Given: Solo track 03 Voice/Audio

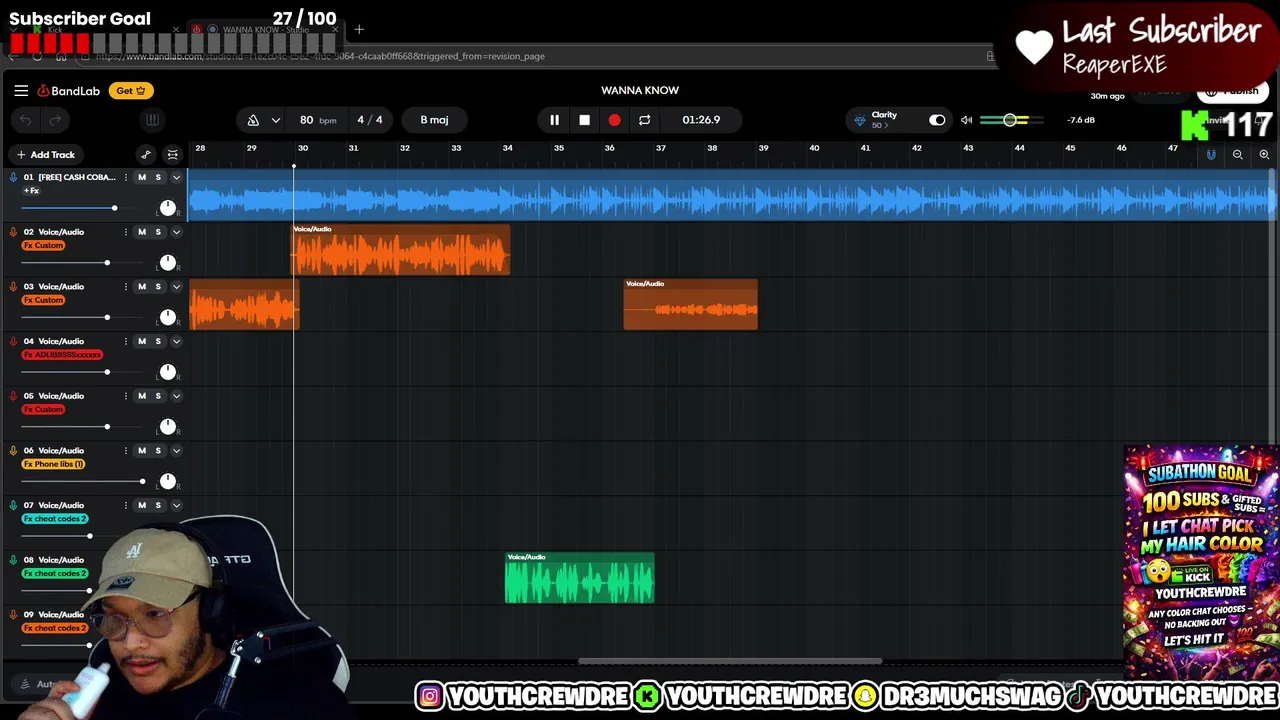Looking at the screenshot, I should [157, 287].
